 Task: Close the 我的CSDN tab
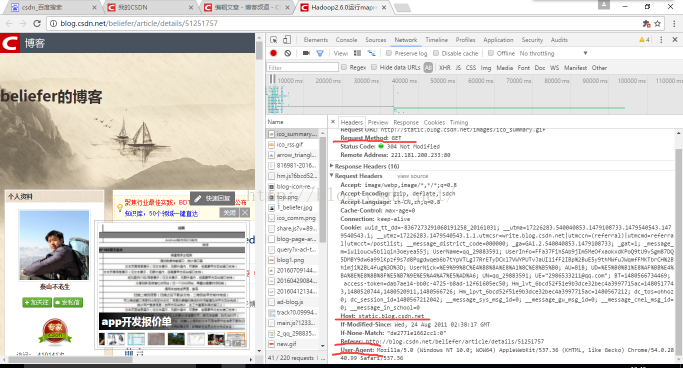[191, 7]
